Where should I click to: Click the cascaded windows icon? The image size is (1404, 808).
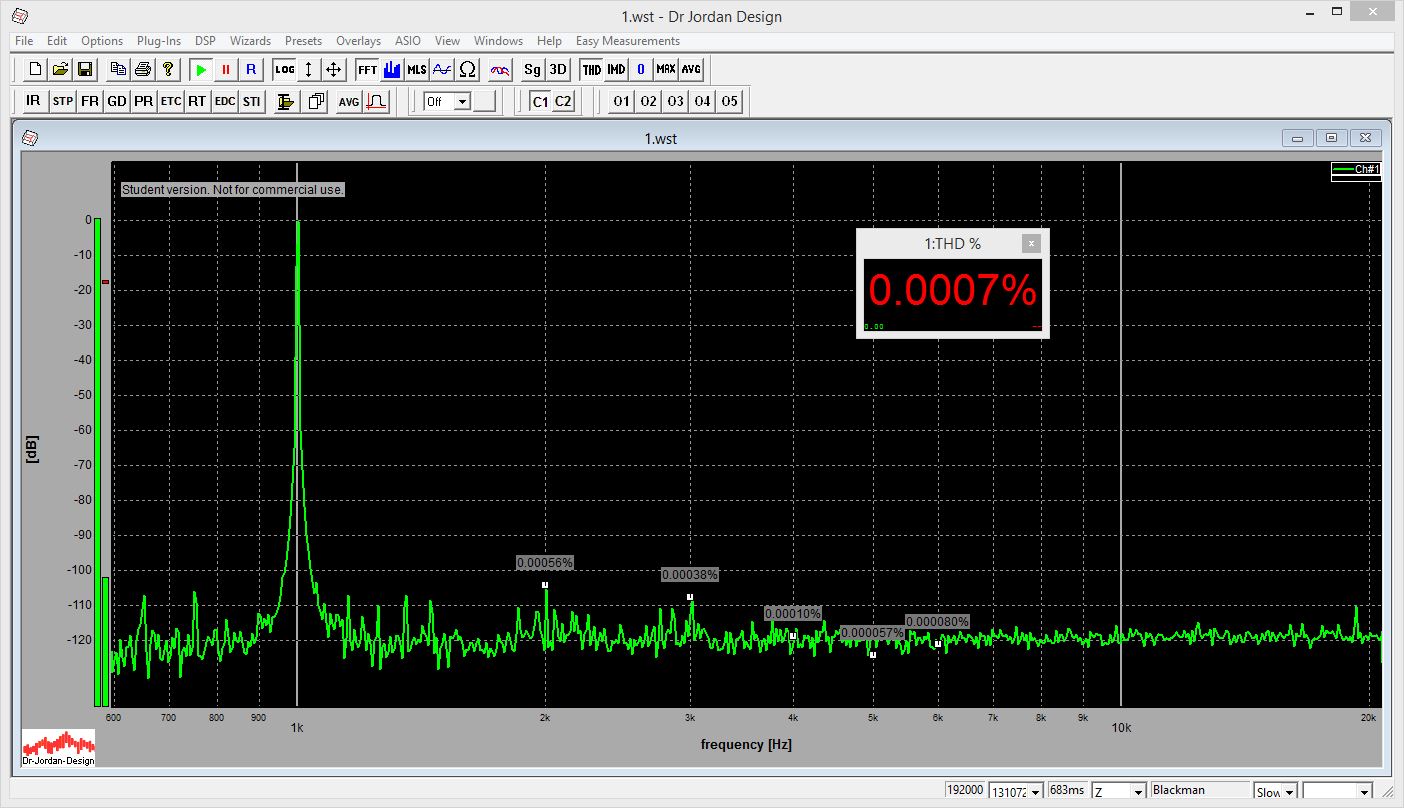[317, 101]
